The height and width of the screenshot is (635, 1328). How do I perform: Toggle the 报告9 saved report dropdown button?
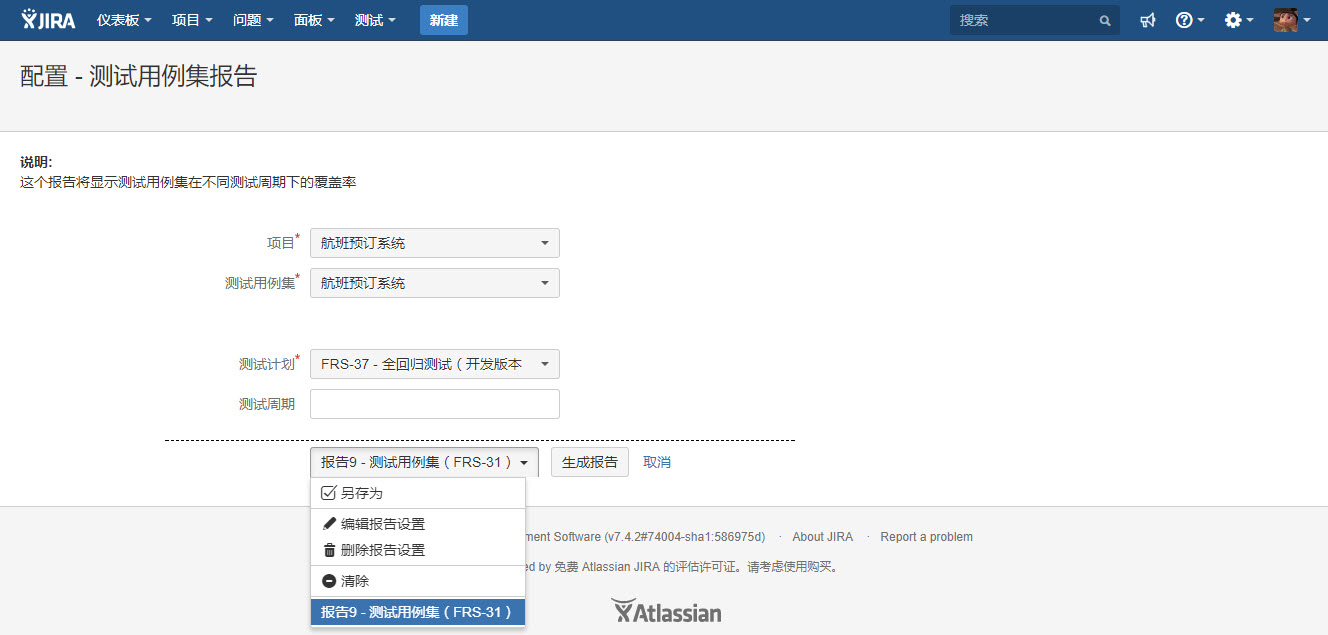424,462
